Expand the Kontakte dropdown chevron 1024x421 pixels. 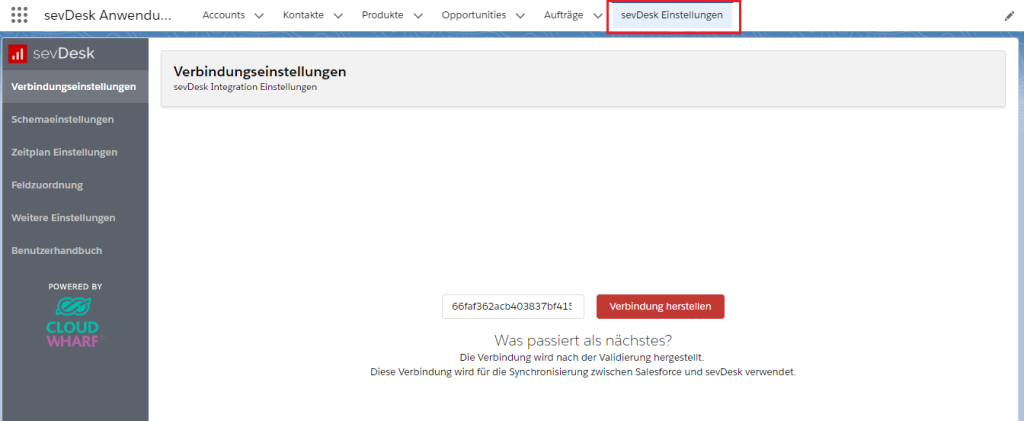338,16
